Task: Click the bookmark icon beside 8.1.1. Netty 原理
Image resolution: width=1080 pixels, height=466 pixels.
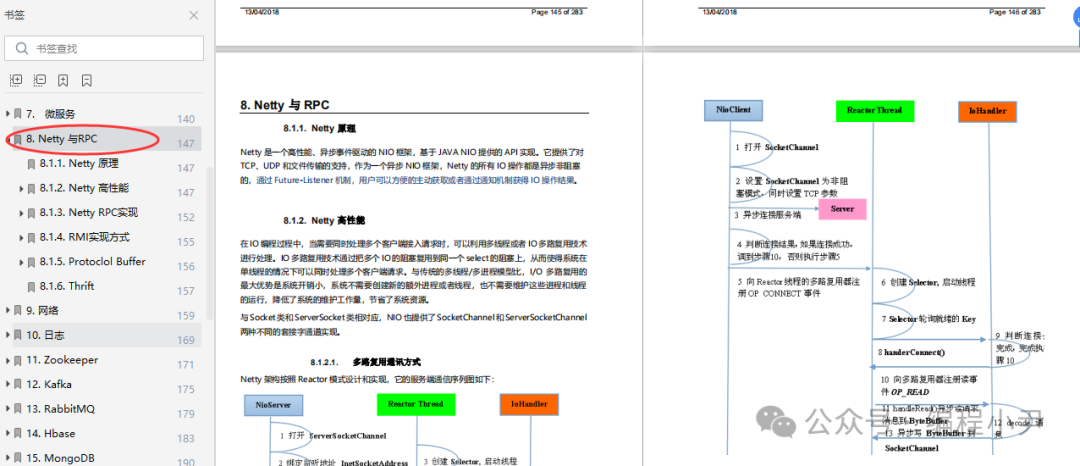Action: 31,164
